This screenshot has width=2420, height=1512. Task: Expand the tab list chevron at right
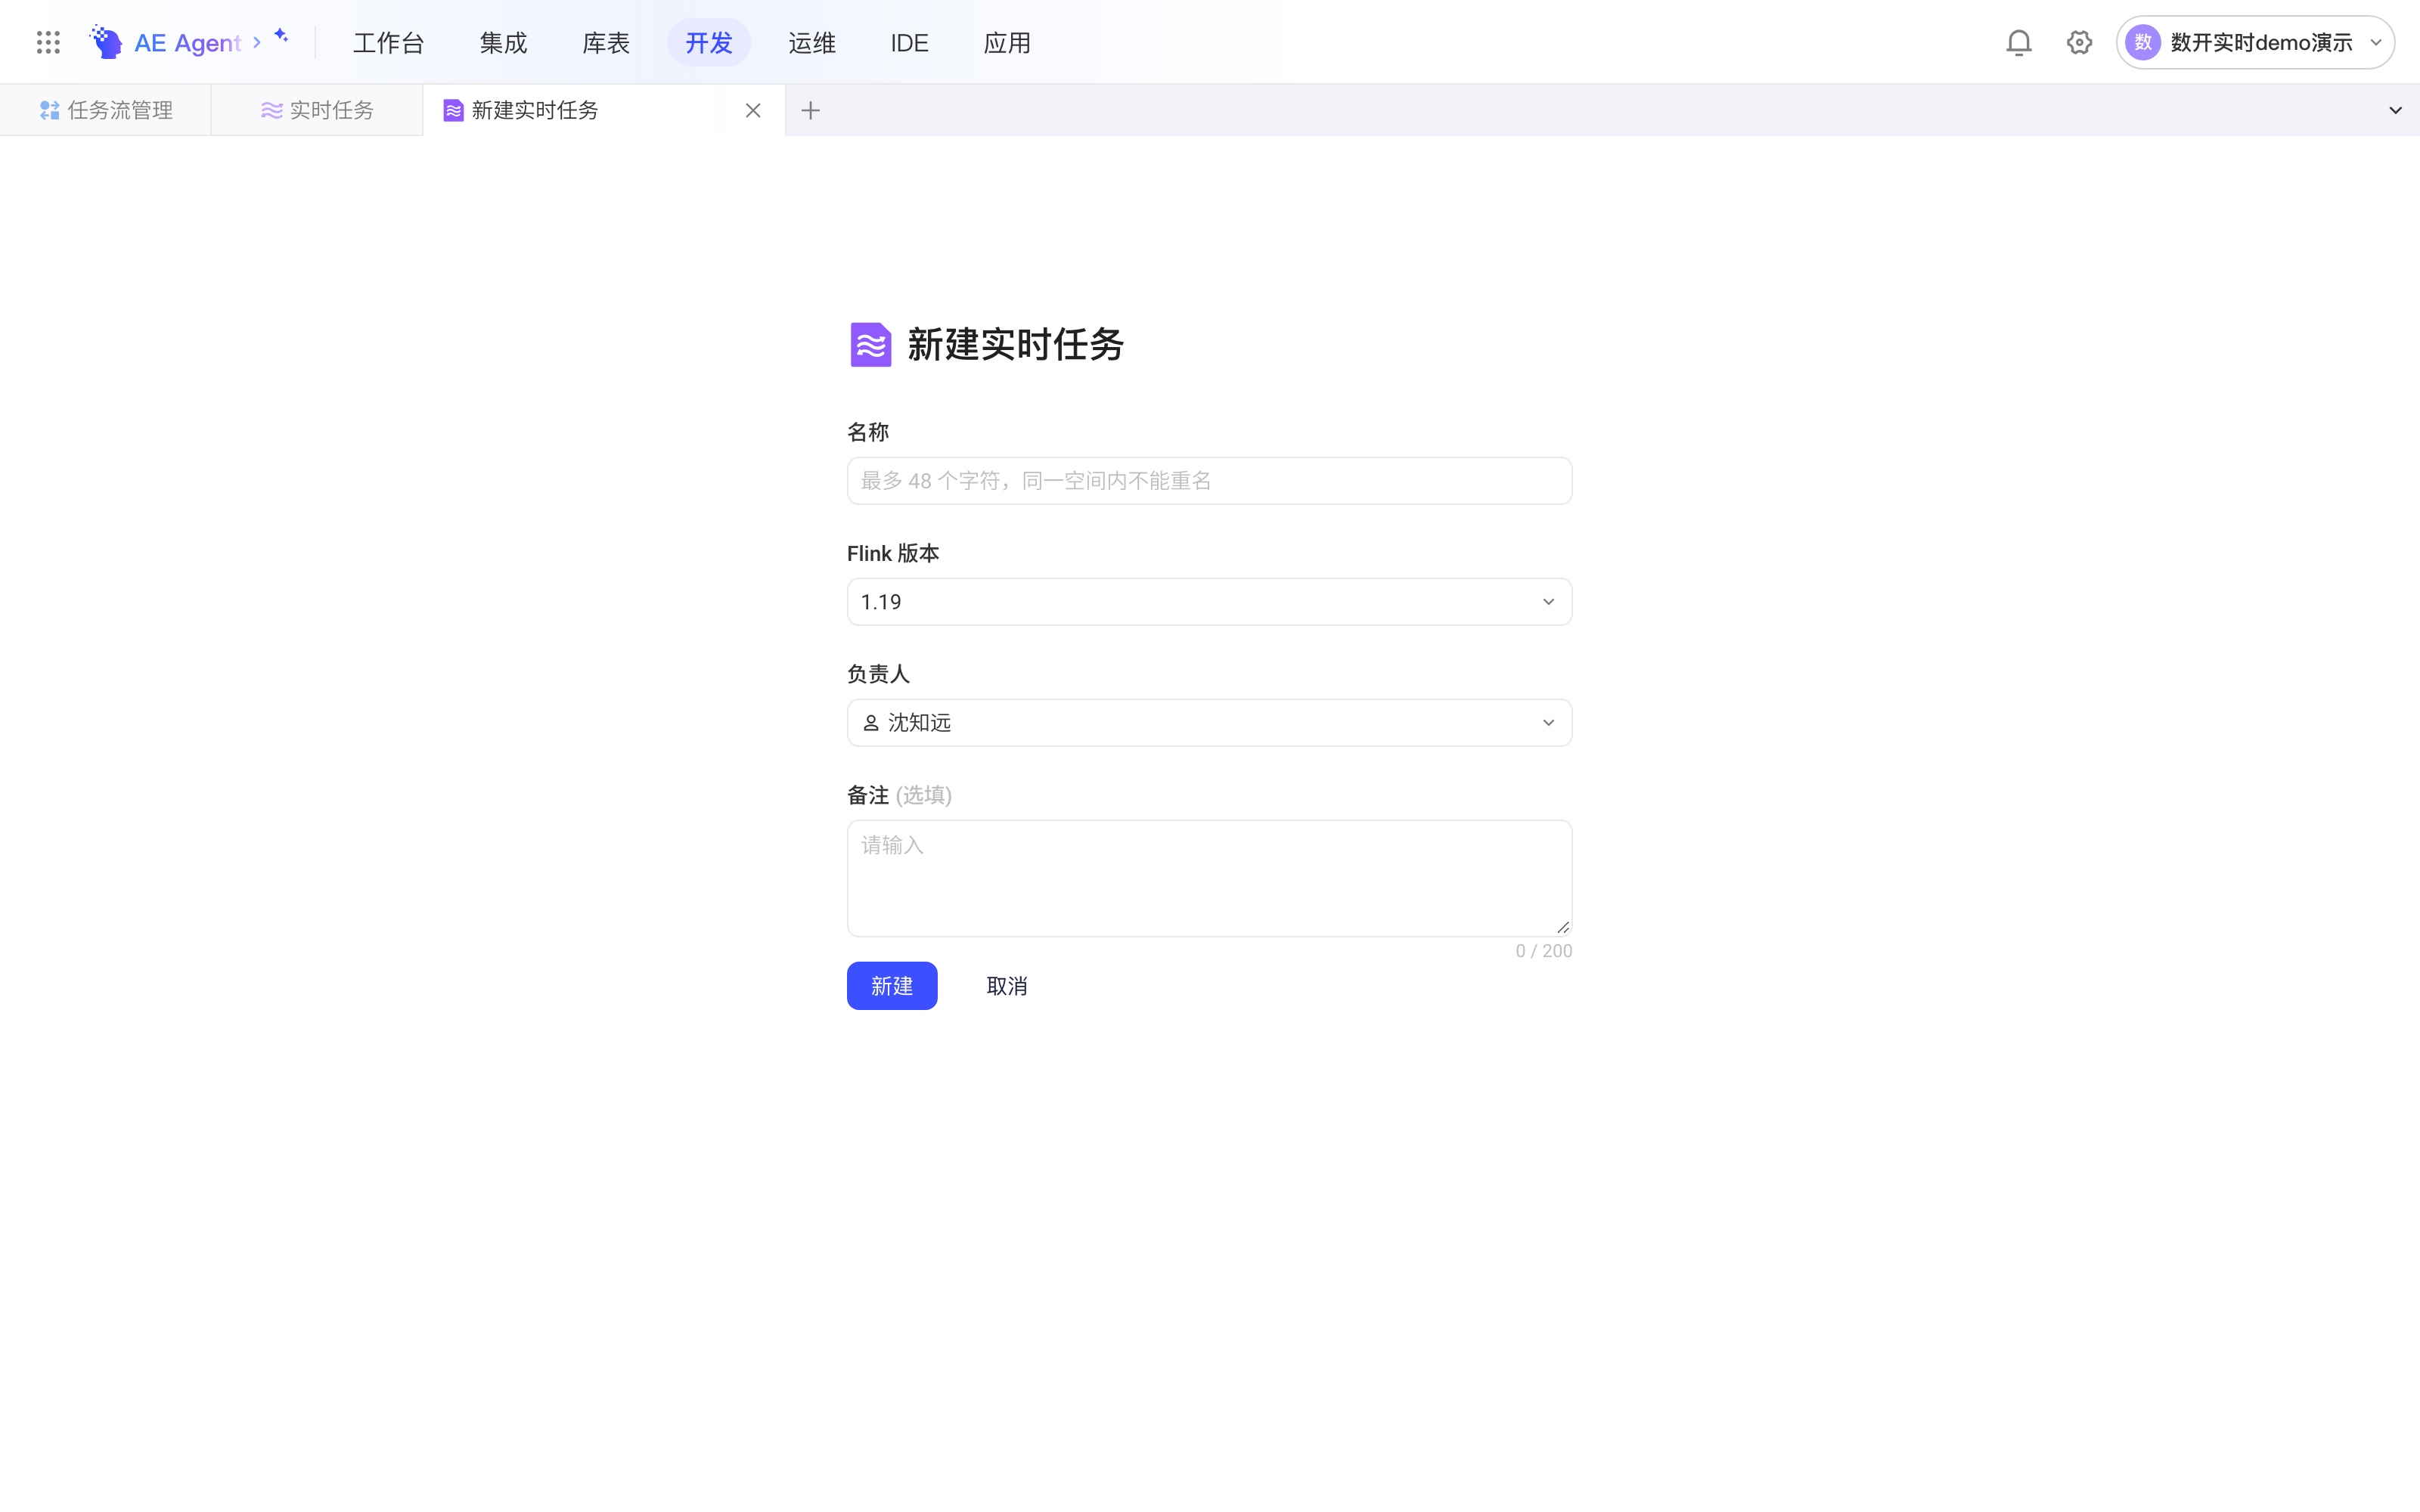coord(2395,110)
